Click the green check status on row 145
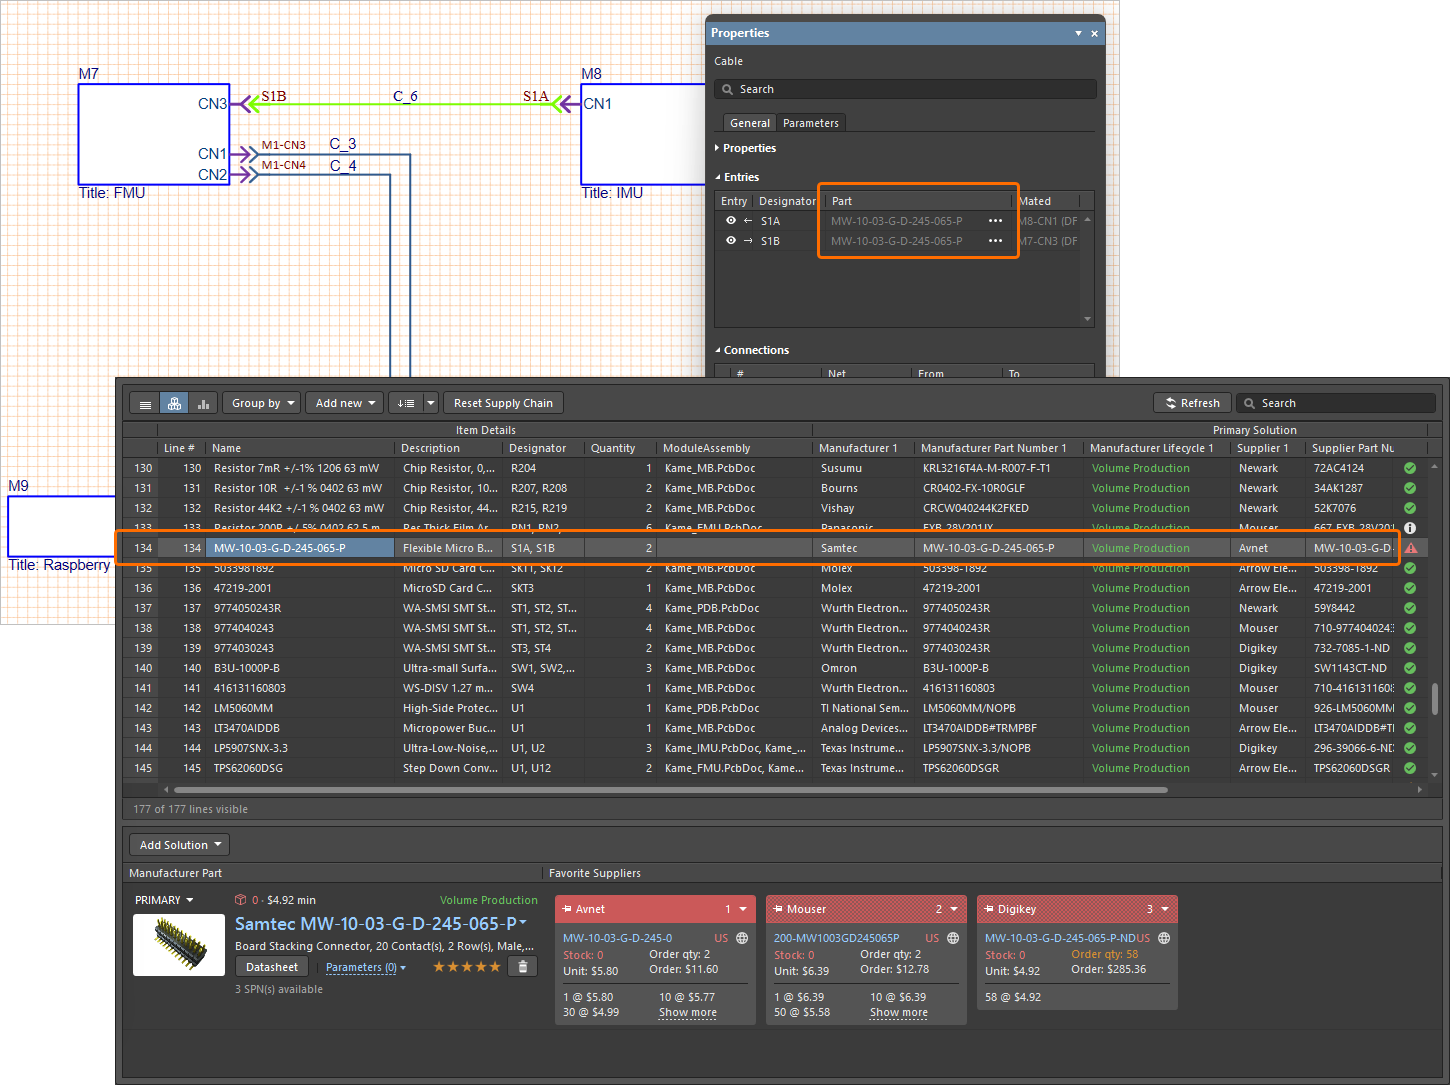1450x1085 pixels. click(1410, 768)
